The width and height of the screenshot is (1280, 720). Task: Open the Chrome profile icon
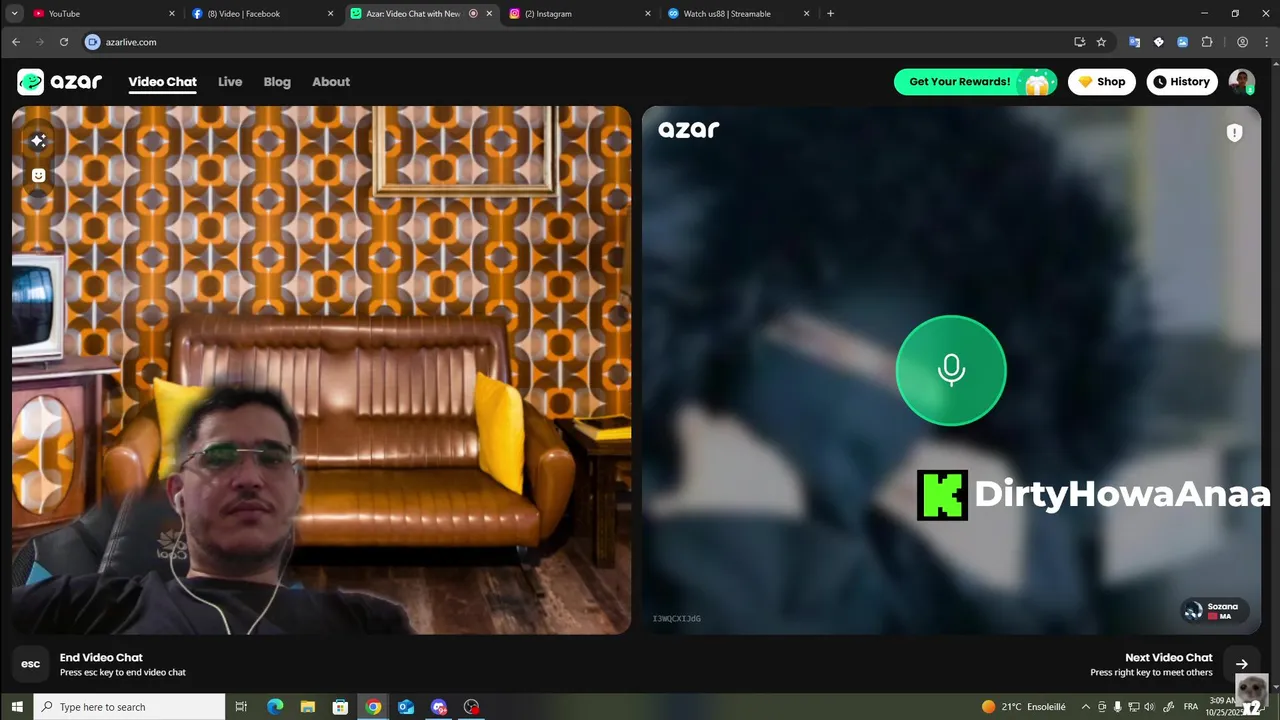coord(1242,42)
